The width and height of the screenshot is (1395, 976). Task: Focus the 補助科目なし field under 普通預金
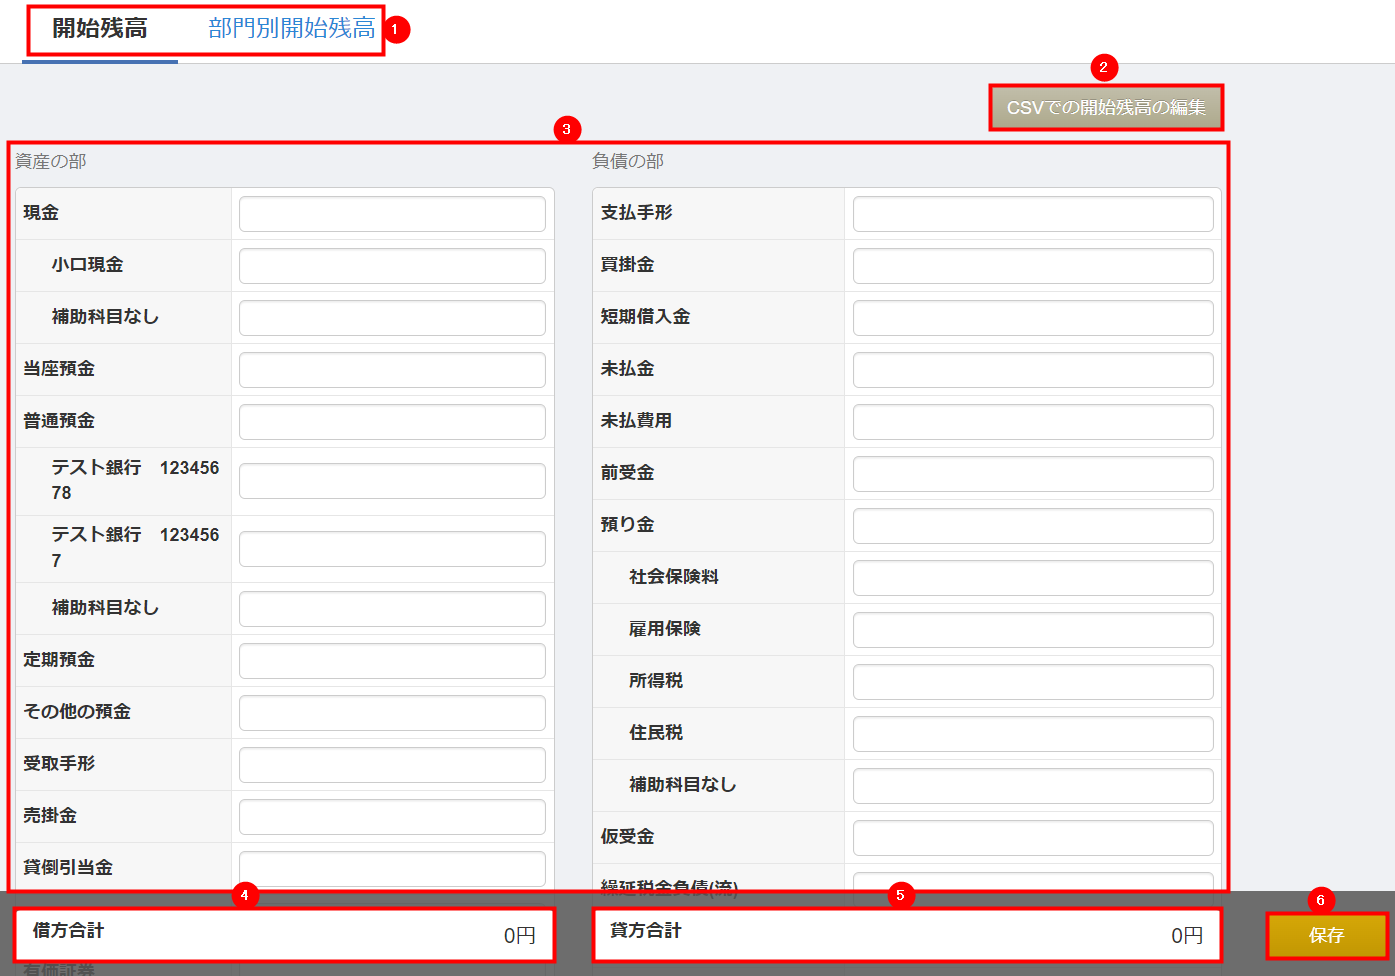click(x=392, y=609)
